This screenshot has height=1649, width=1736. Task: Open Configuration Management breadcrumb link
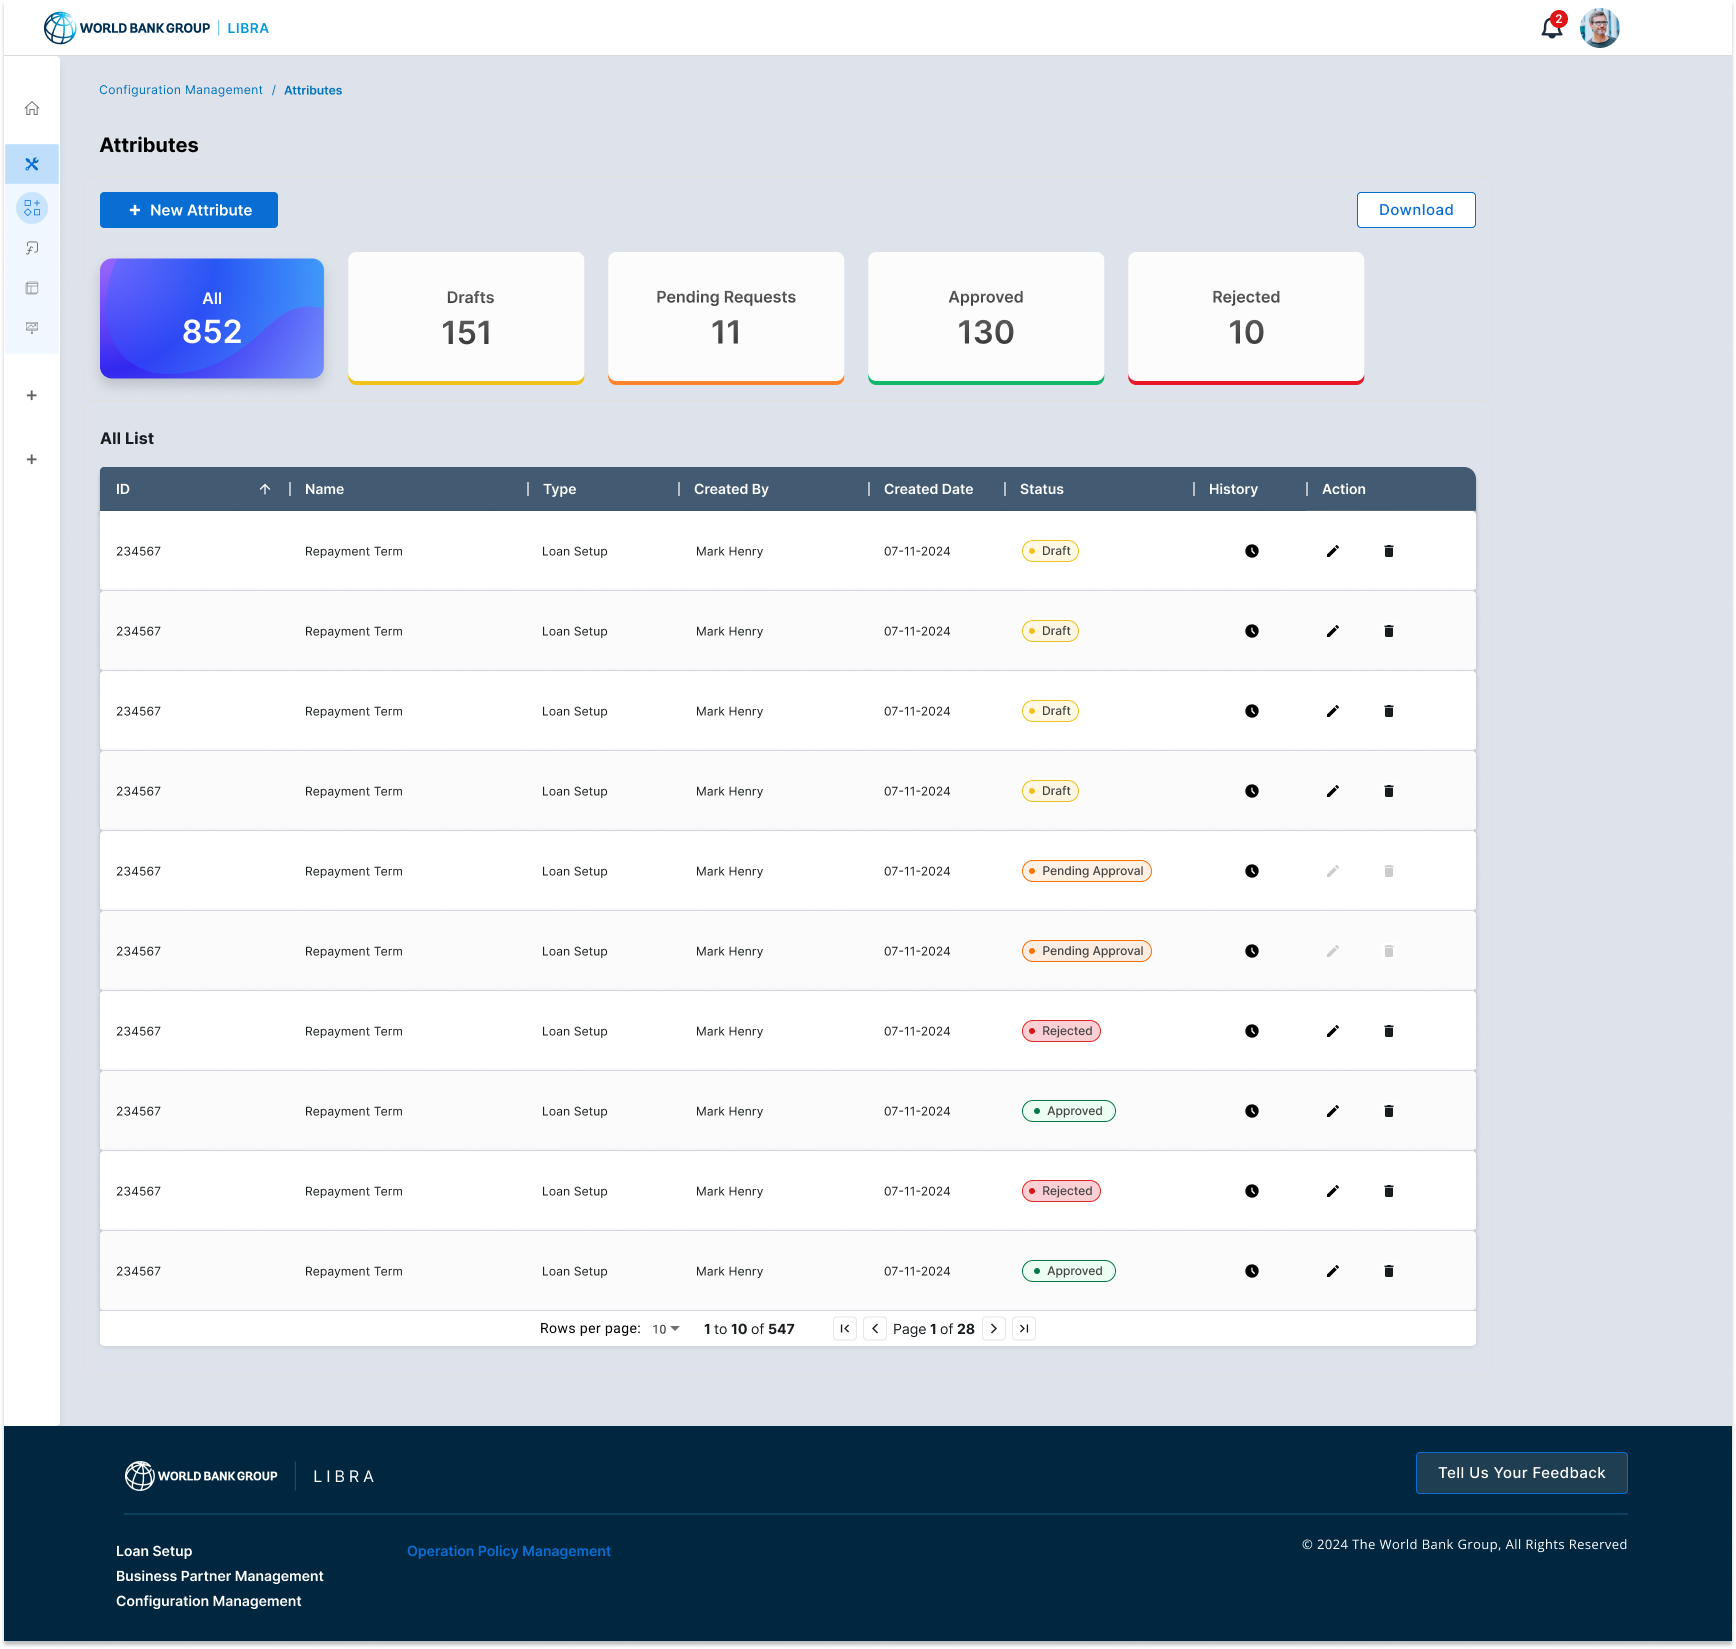181,90
